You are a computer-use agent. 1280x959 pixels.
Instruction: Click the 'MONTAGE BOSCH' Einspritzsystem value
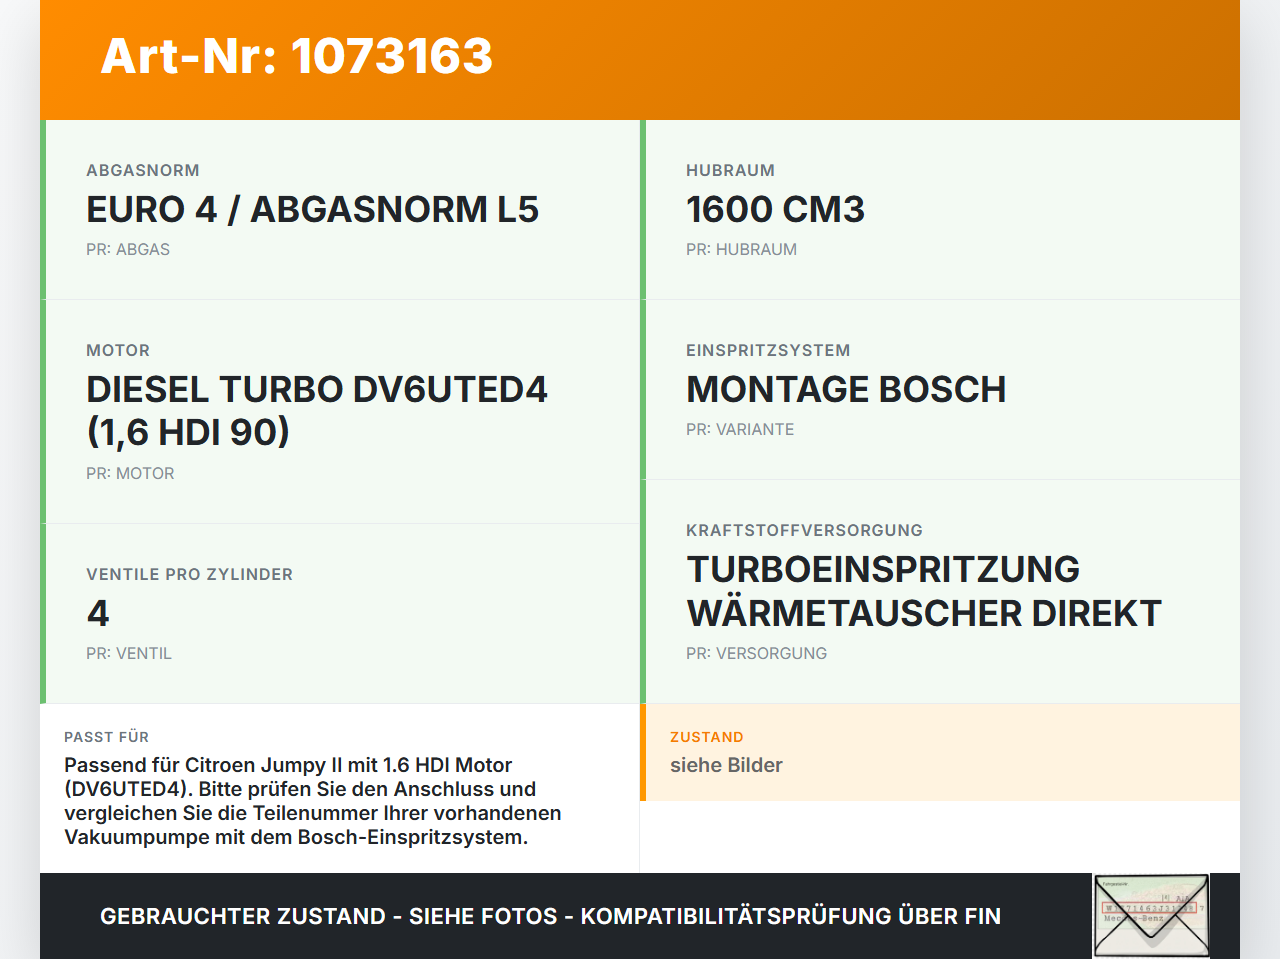coord(846,389)
